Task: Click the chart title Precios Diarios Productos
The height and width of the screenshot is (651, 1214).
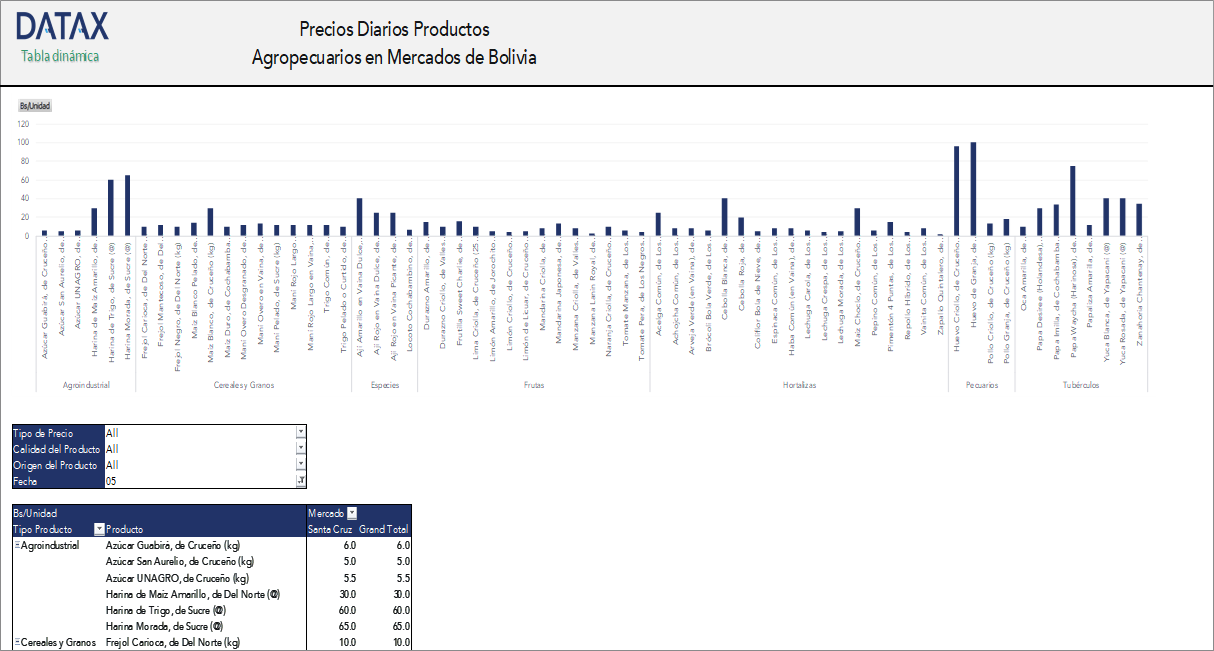Action: pyautogui.click(x=393, y=29)
